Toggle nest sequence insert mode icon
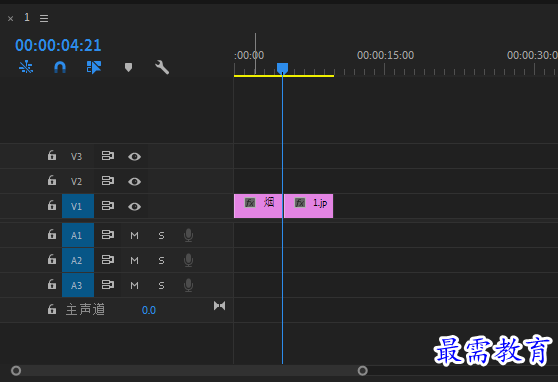 (x=26, y=67)
